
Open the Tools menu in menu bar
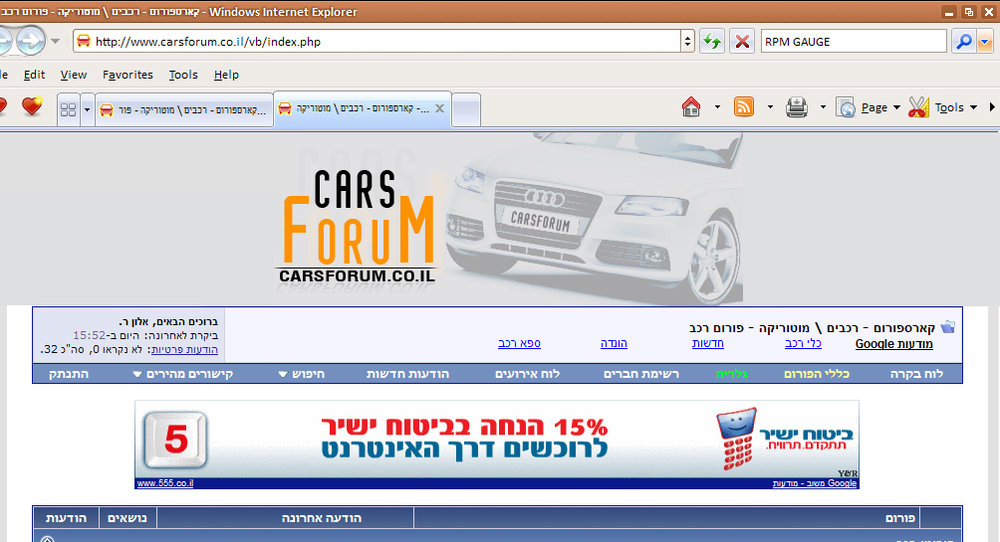[183, 75]
